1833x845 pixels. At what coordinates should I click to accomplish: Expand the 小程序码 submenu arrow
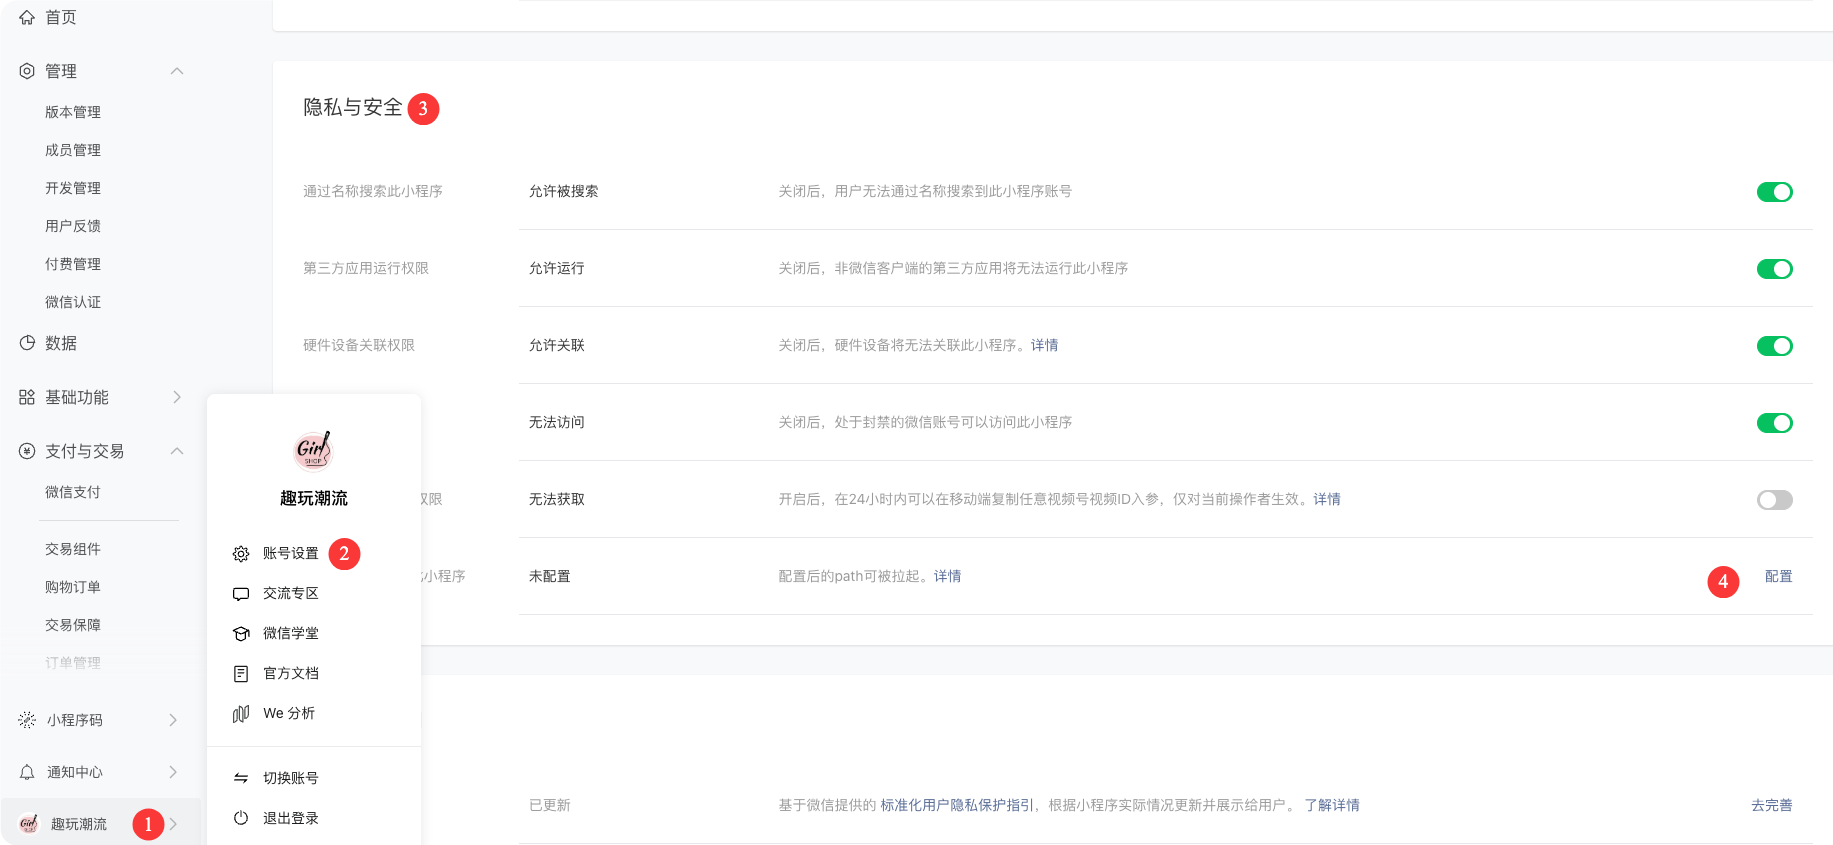173,720
